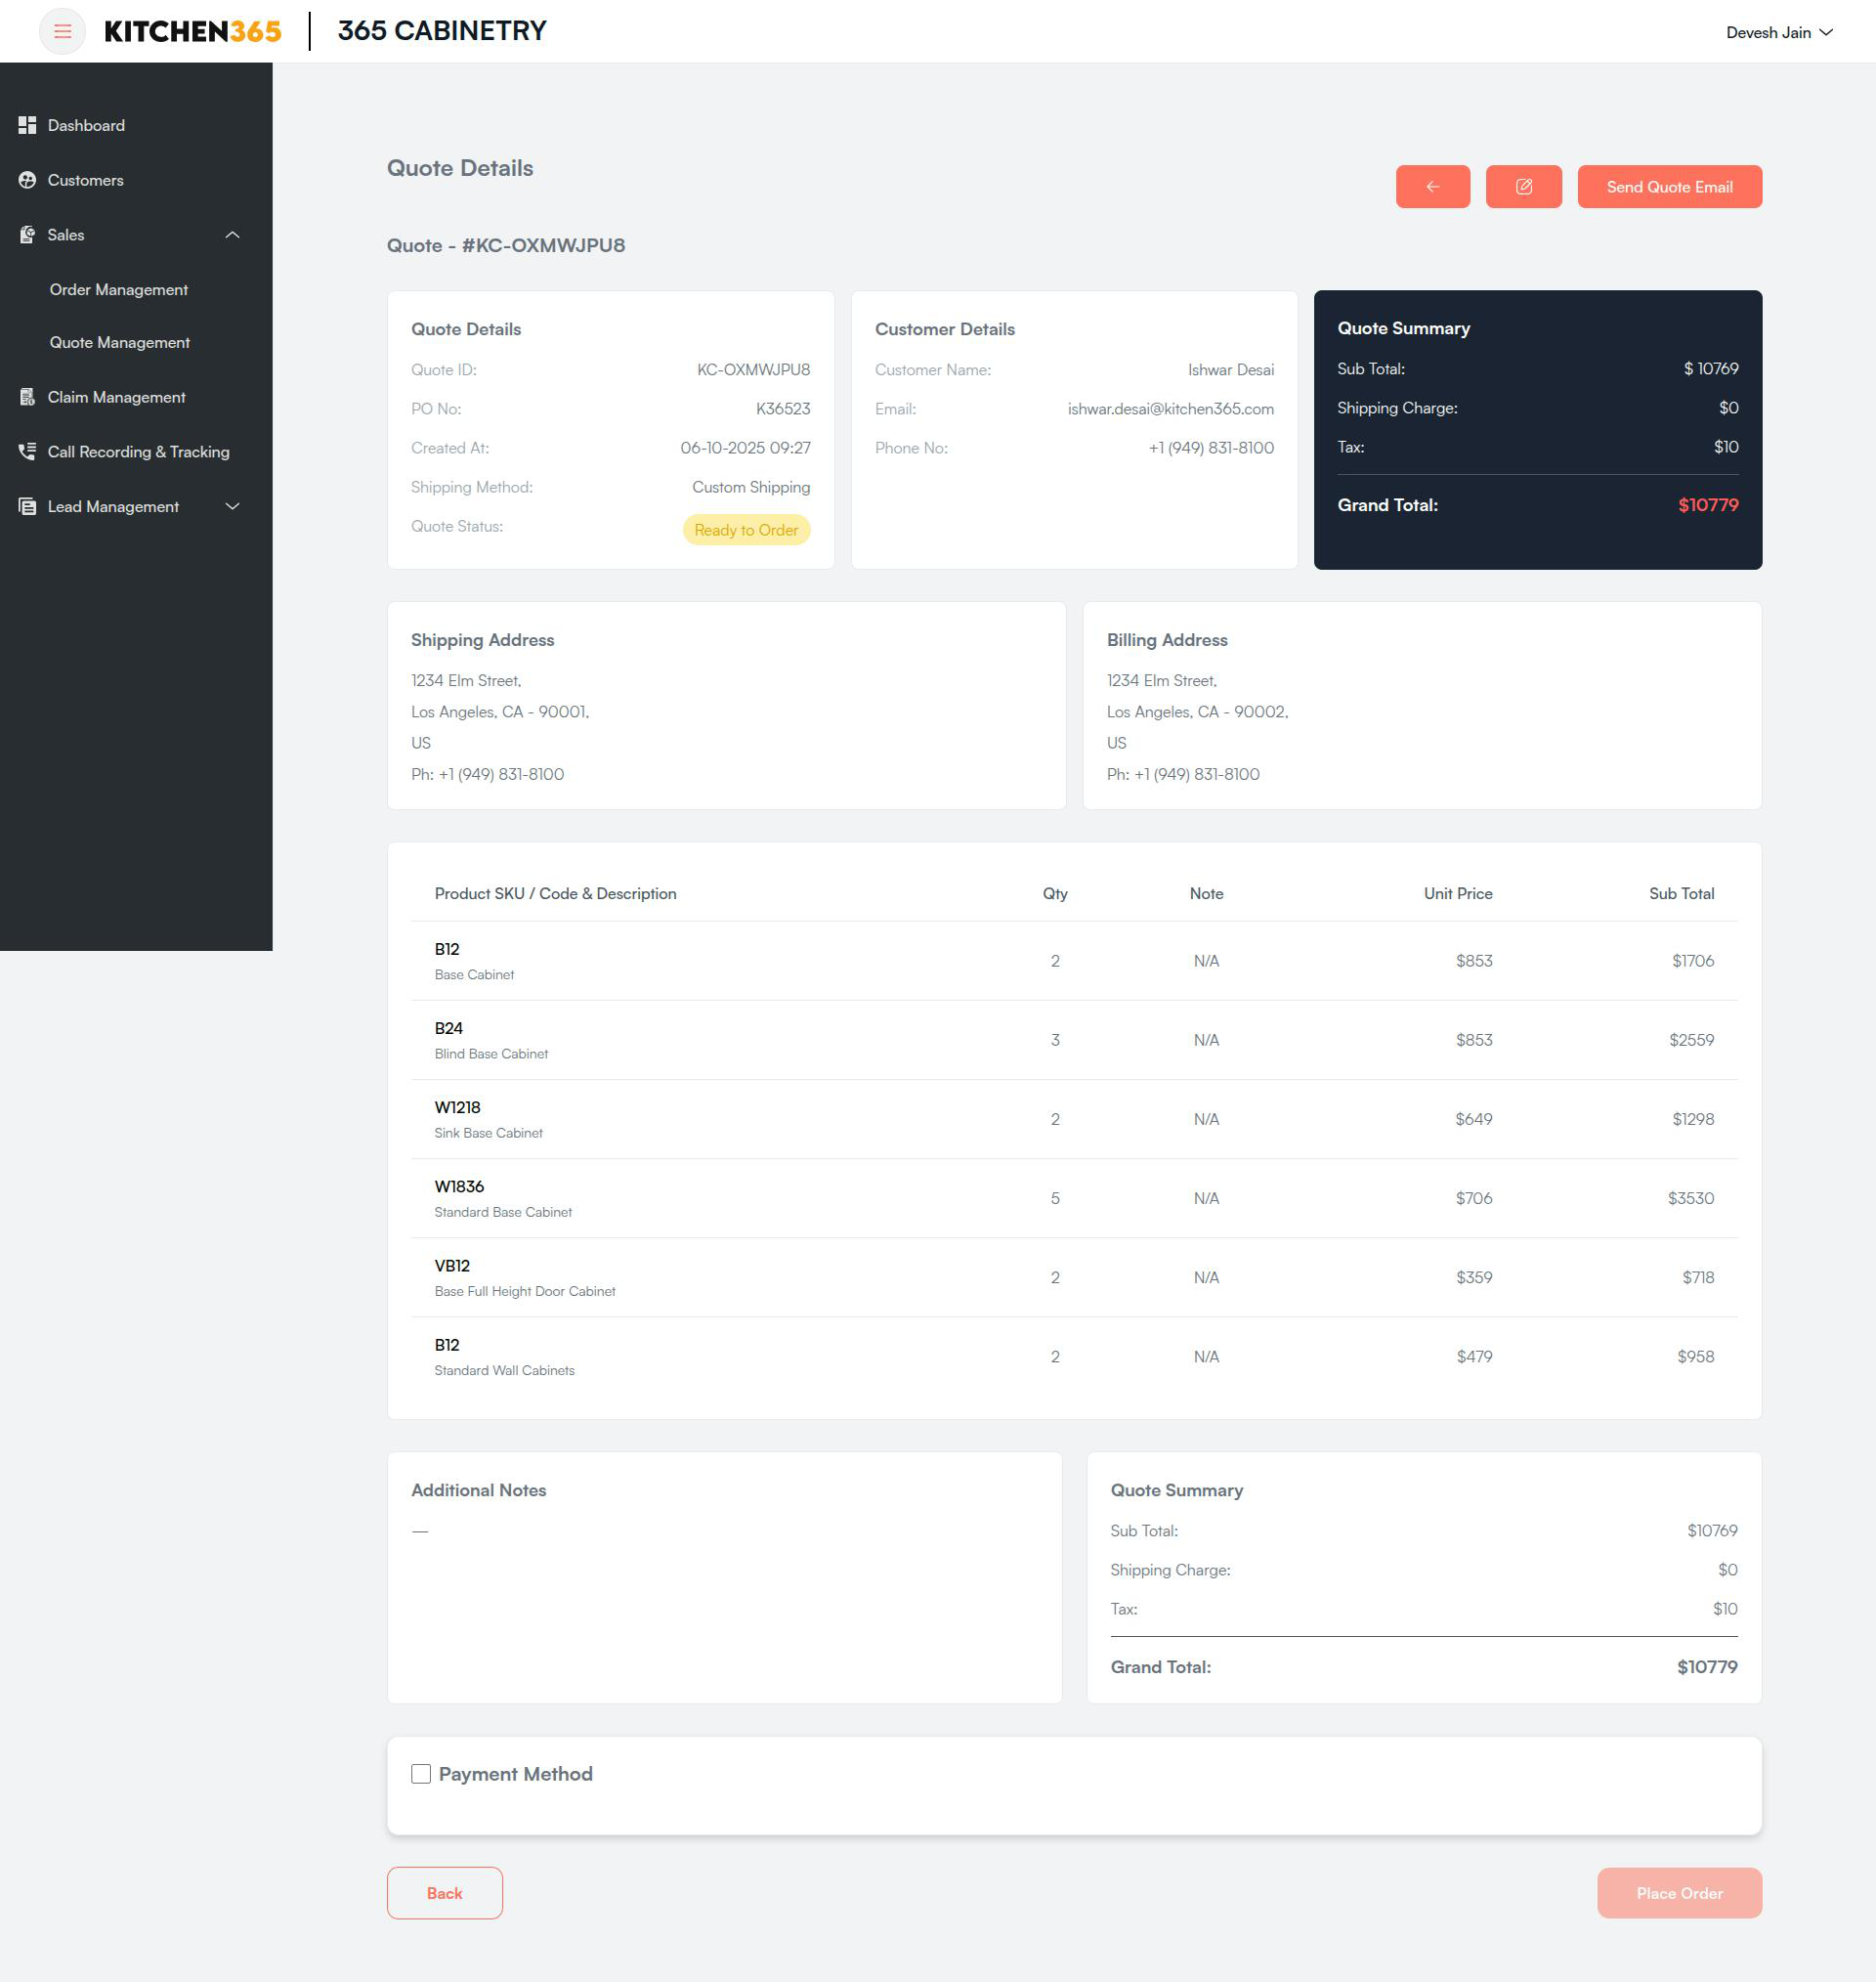Click Send Quote Email button
This screenshot has height=1982, width=1876.
pos(1669,187)
